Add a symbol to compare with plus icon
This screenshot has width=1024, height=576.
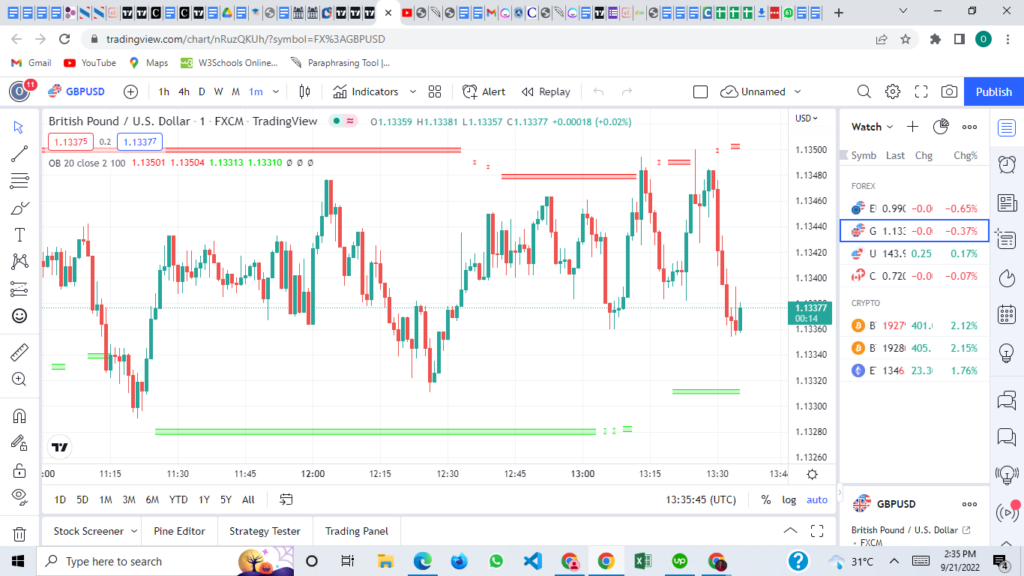[131, 91]
